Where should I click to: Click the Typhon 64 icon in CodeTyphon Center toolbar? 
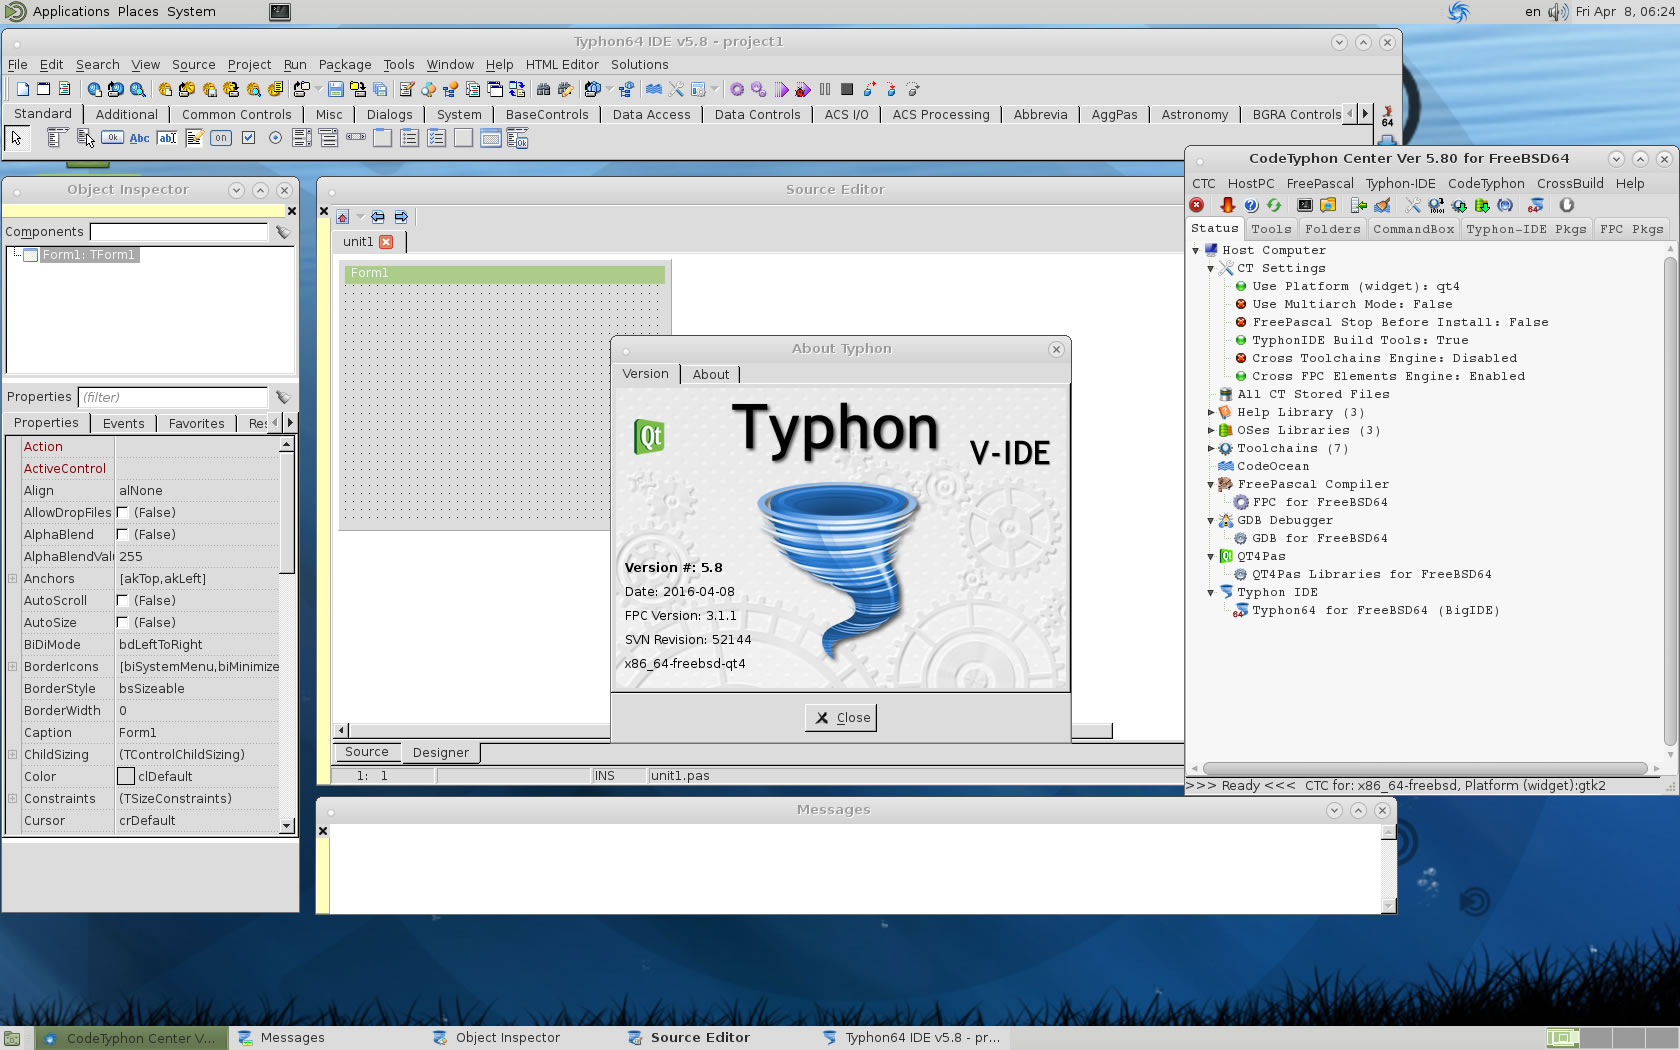(x=1536, y=205)
